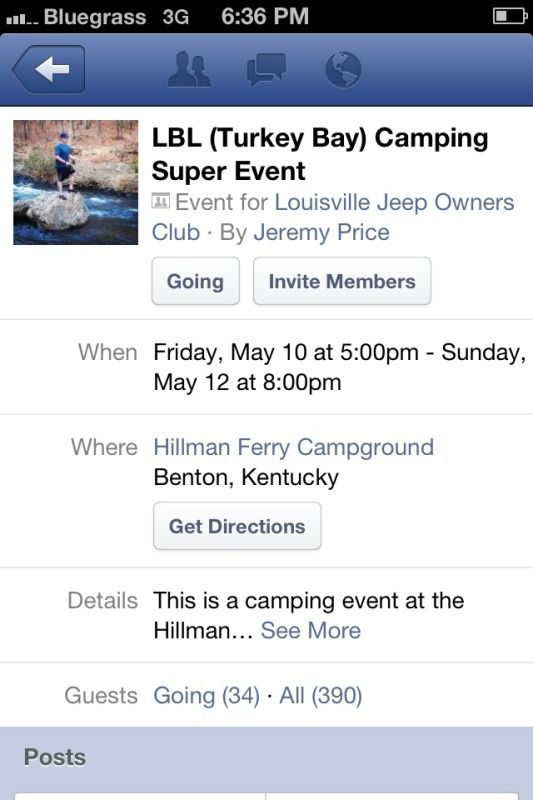
Task: Tap the signal strength bars icon
Action: (x=21, y=19)
